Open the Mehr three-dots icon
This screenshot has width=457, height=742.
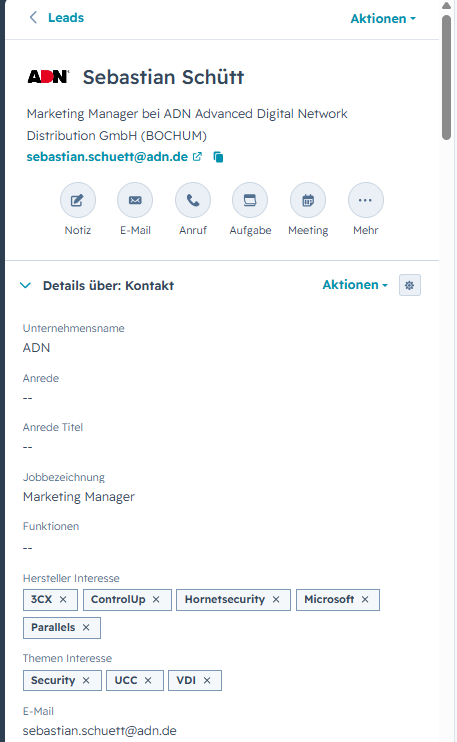pos(366,200)
